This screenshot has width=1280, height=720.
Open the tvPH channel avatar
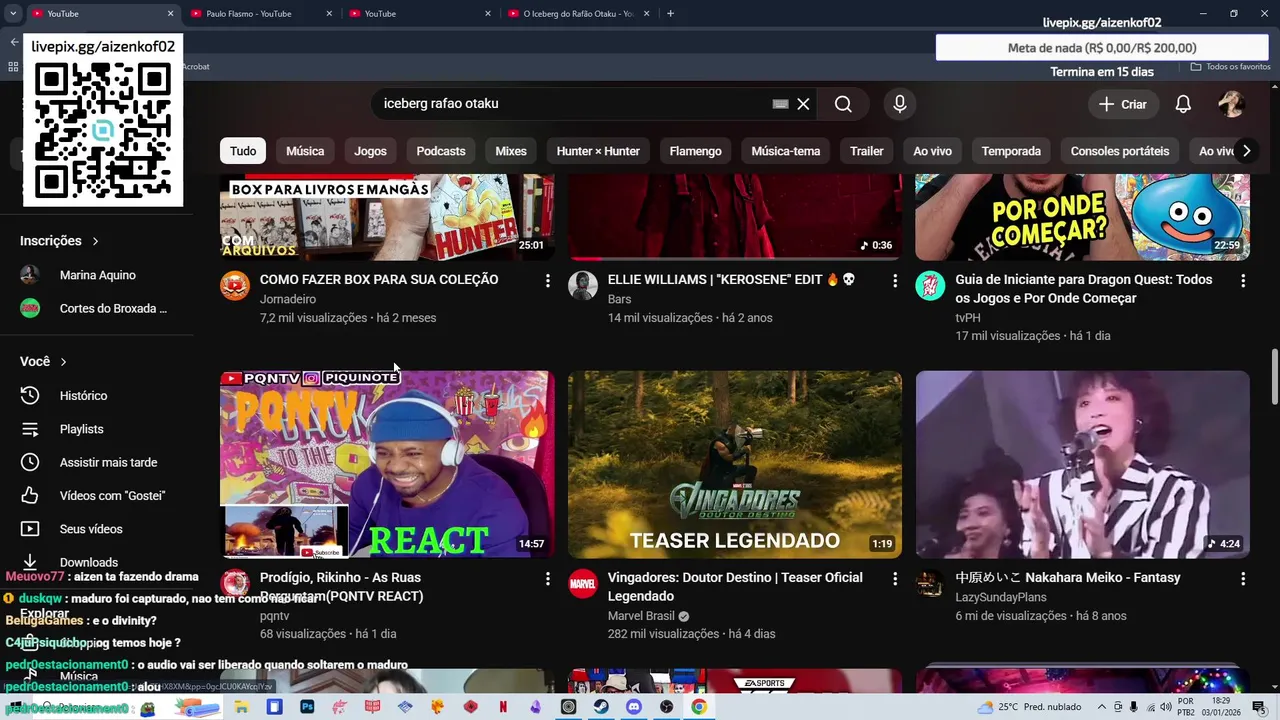point(930,285)
